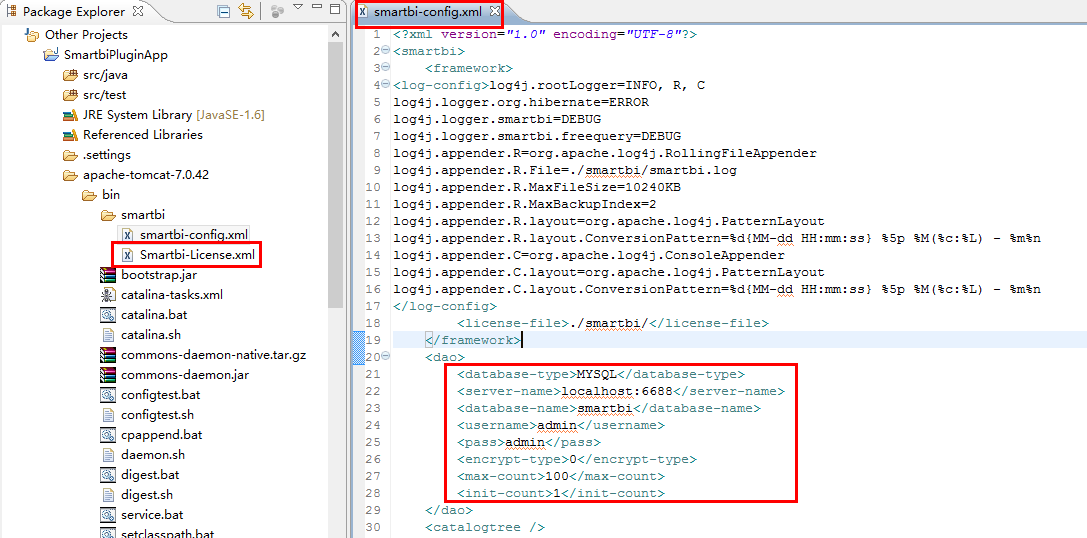The width and height of the screenshot is (1087, 538).
Task: Click the admin pass value on line 25
Action: pos(525,442)
